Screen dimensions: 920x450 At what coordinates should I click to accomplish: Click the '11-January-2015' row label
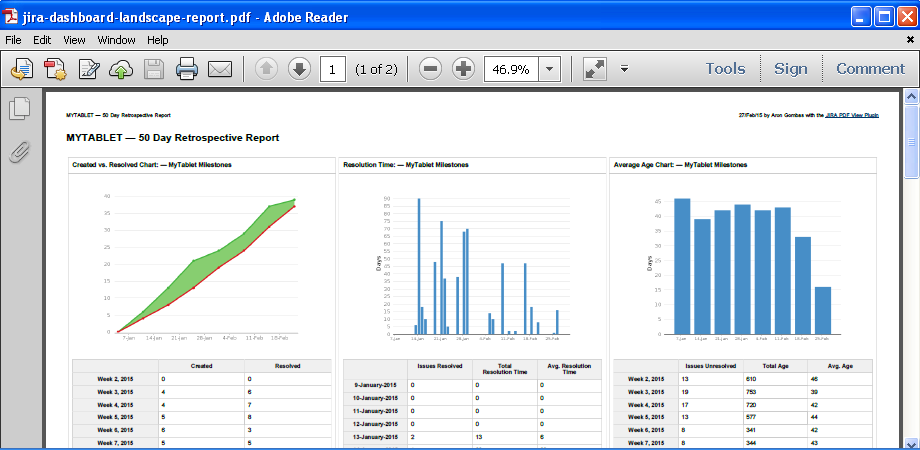click(x=376, y=411)
